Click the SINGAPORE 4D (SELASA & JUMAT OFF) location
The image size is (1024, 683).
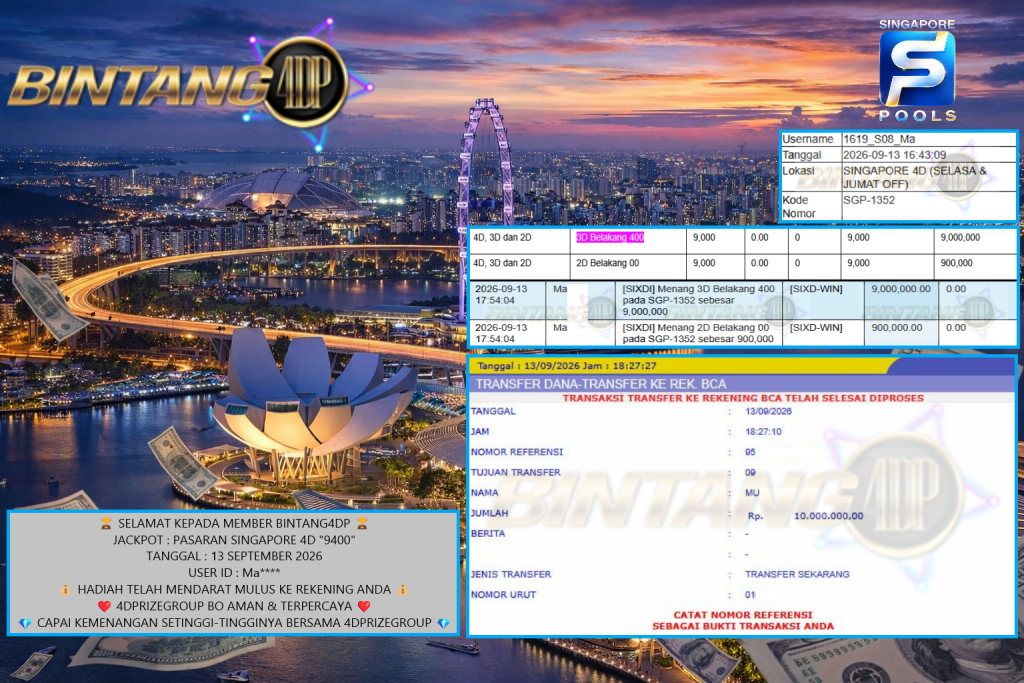(915, 177)
